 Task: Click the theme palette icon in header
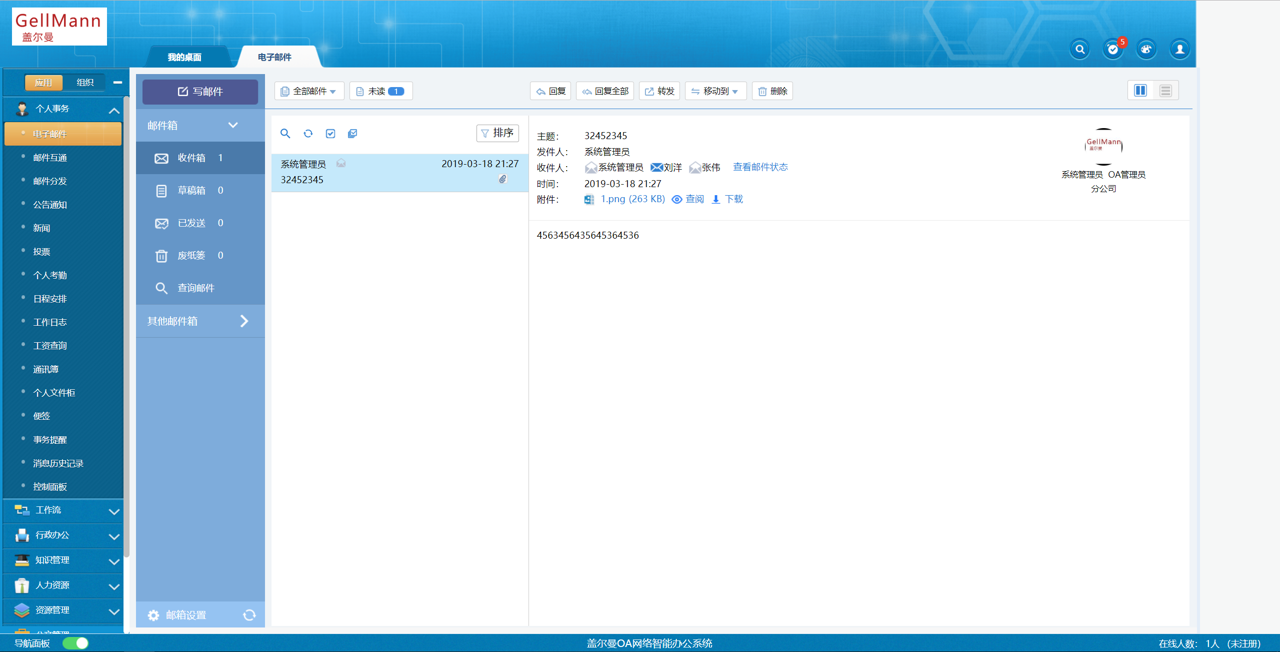click(1146, 49)
